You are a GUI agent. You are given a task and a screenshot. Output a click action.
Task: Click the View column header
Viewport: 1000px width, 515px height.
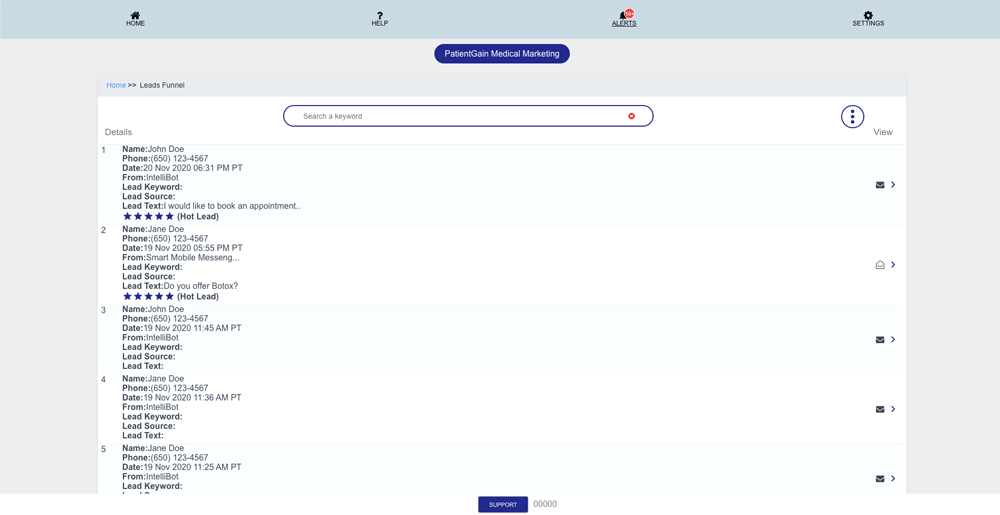(883, 132)
